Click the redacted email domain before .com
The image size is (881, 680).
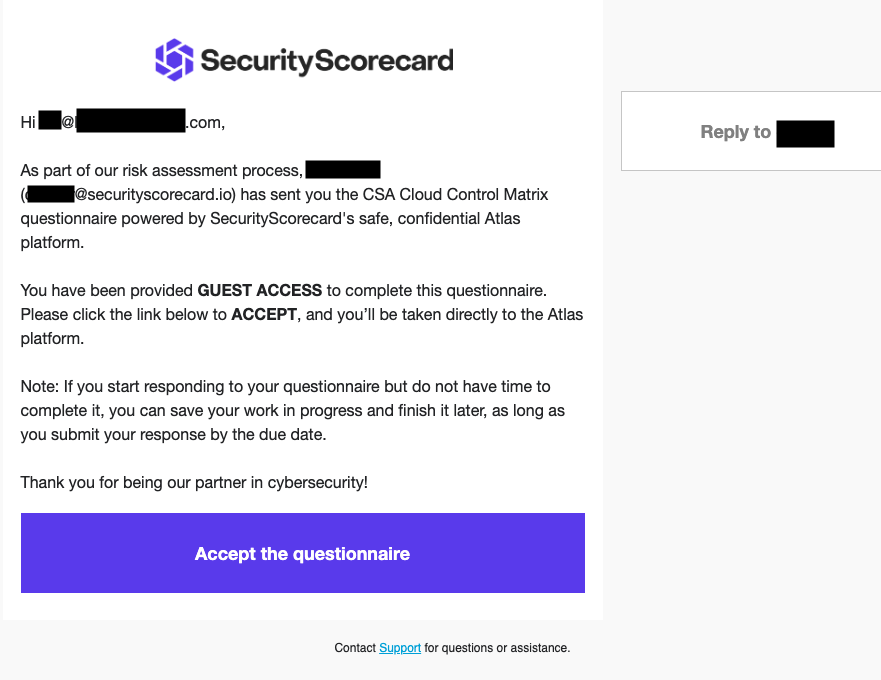tap(130, 121)
